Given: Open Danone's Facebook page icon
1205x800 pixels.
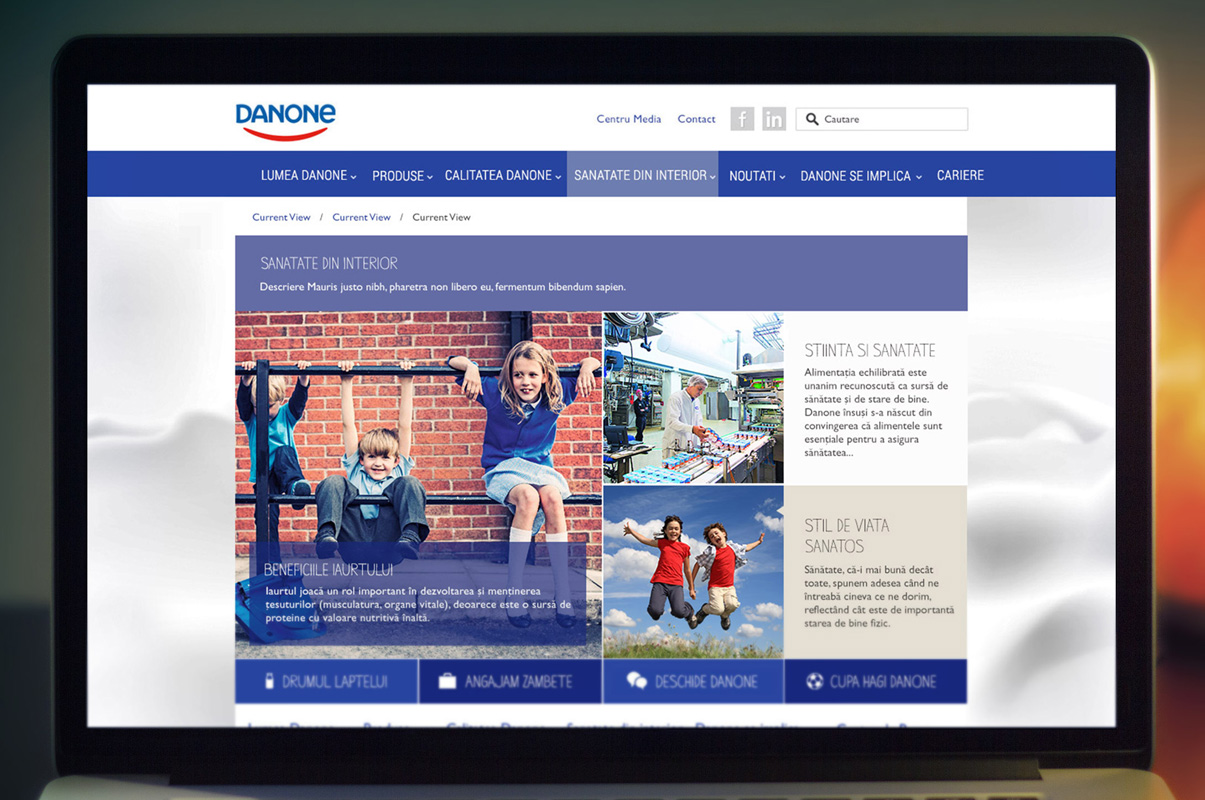Looking at the screenshot, I should click(x=742, y=119).
